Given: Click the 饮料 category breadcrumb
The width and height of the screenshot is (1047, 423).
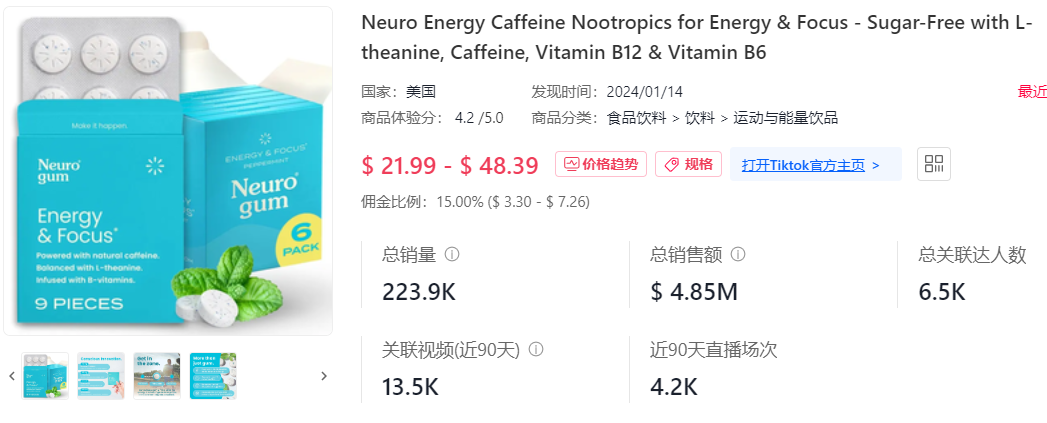Looking at the screenshot, I should point(700,119).
